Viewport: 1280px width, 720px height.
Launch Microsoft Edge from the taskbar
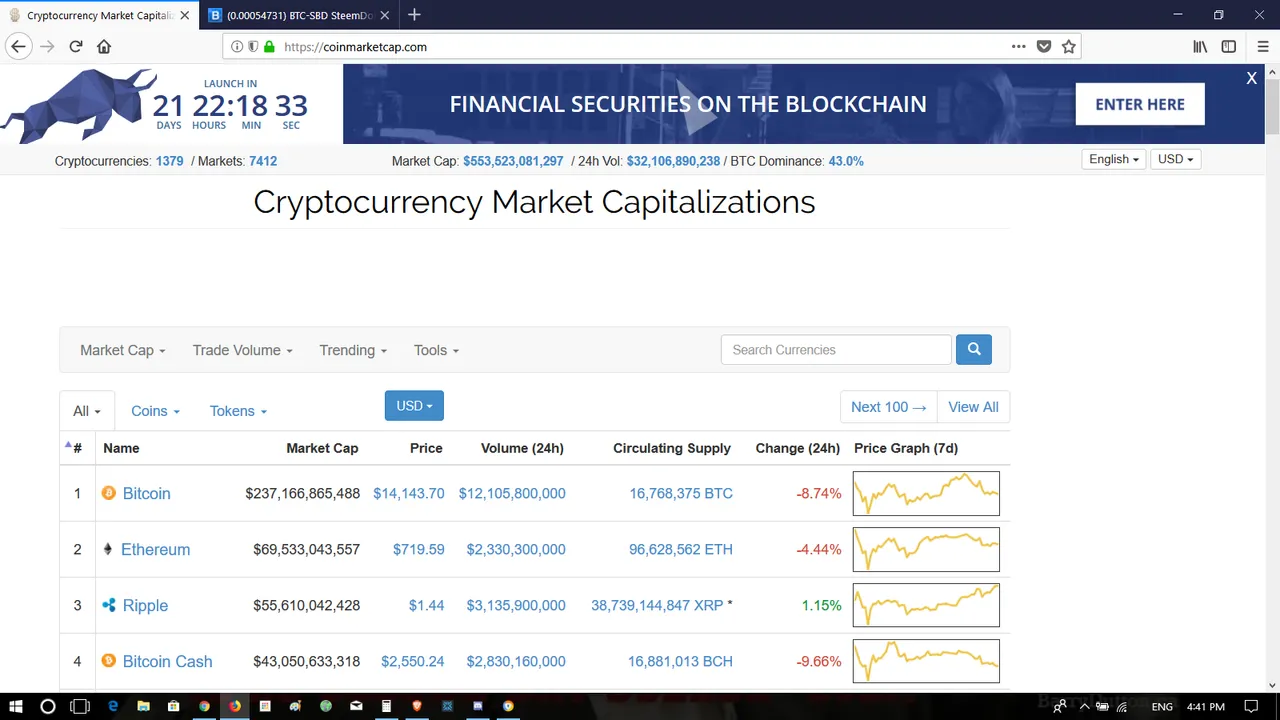(113, 706)
